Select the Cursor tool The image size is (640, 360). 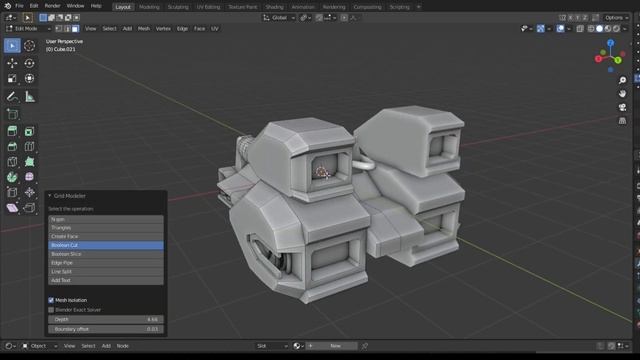click(x=29, y=46)
